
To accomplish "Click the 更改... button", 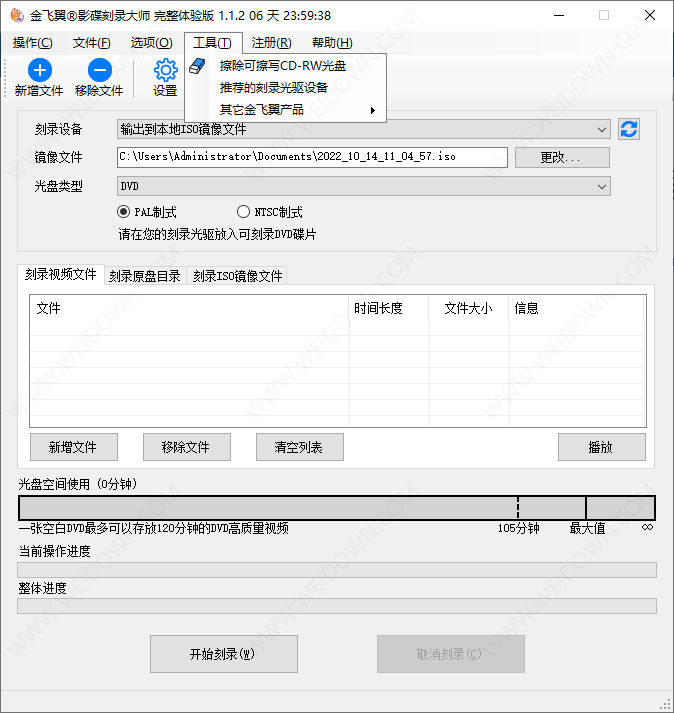I will tap(562, 157).
